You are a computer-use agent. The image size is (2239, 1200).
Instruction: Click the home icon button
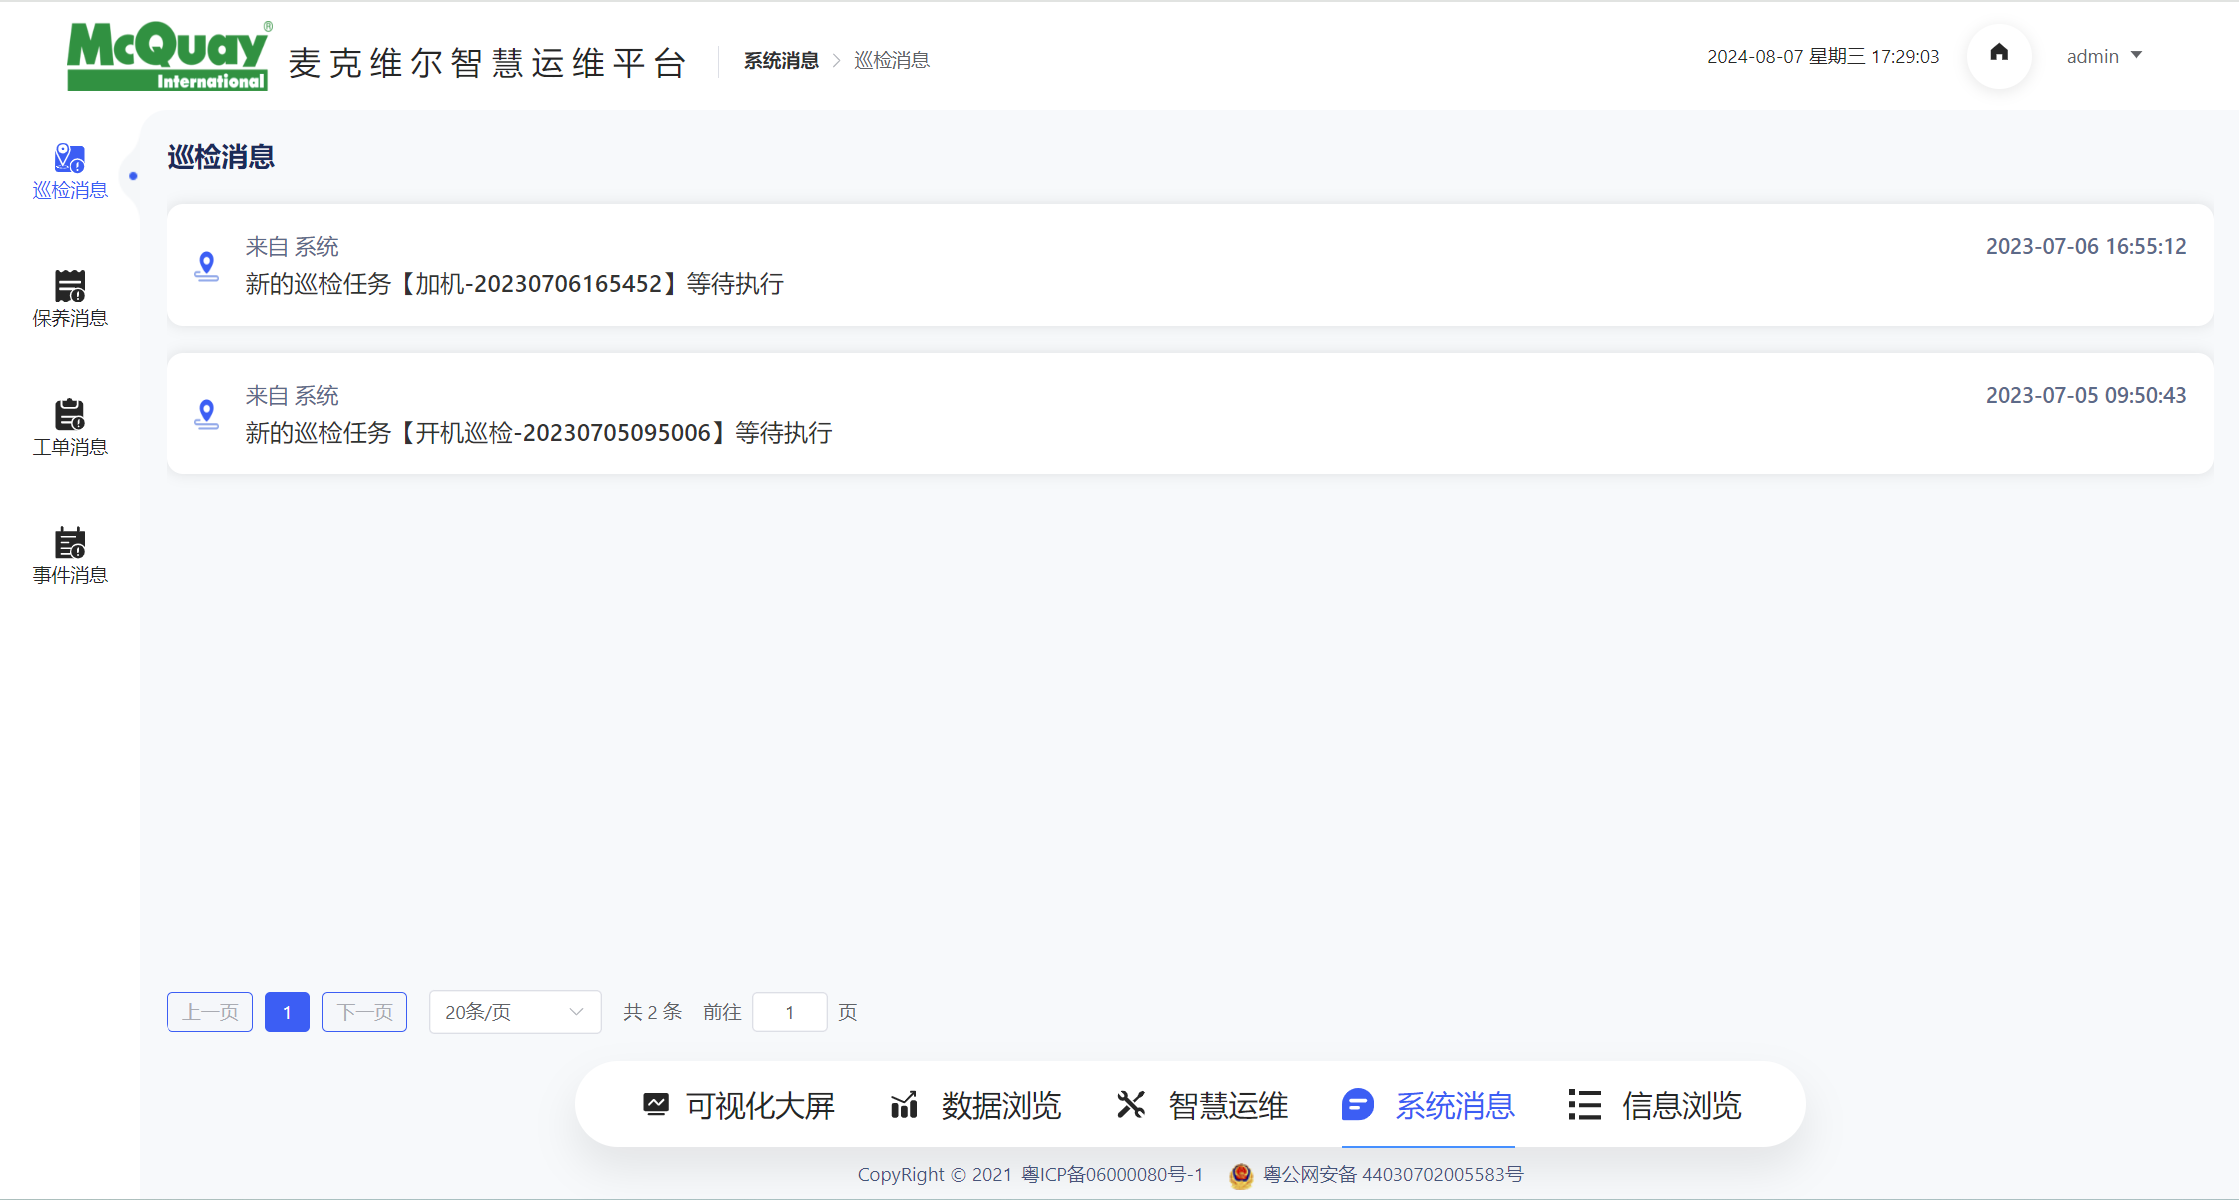(x=1998, y=55)
